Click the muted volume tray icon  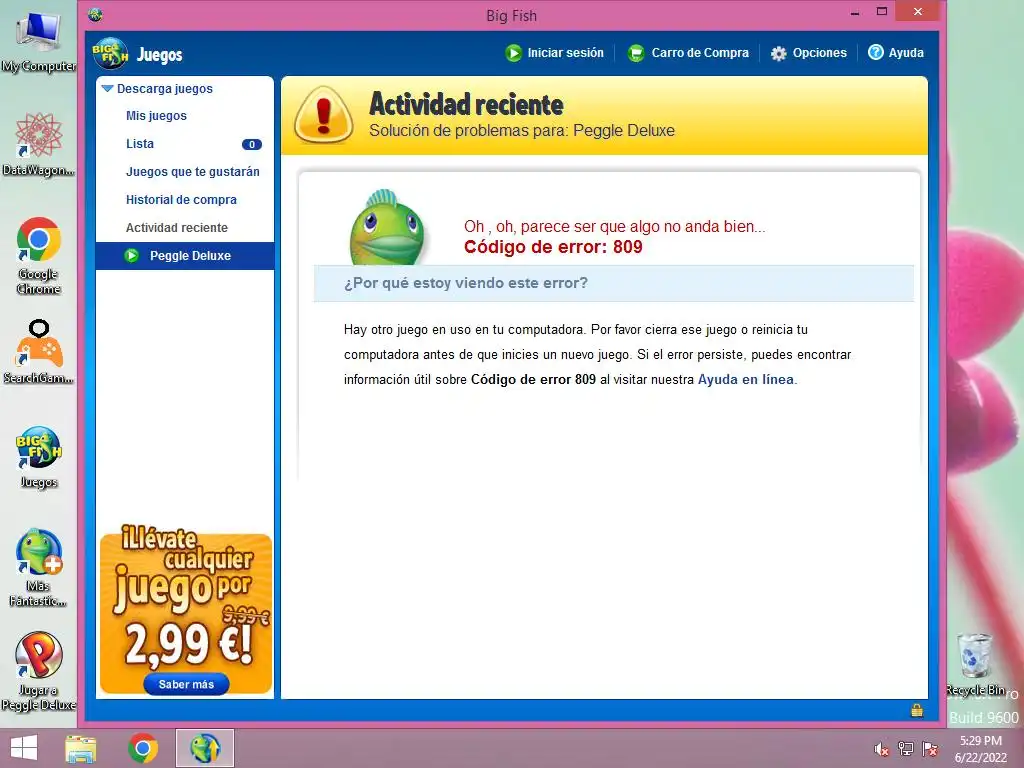click(x=881, y=749)
